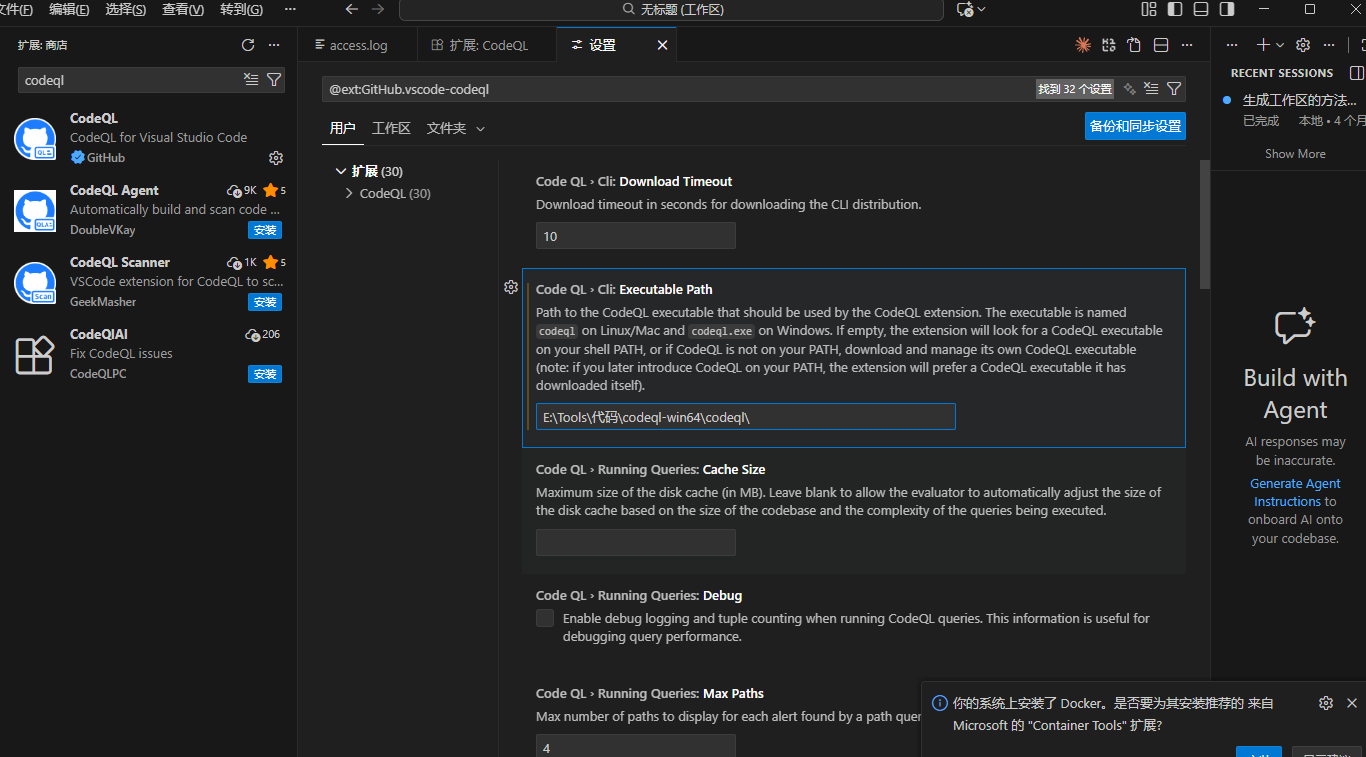1366x757 pixels.
Task: Select the 工作区 settings scope tab
Action: 391,128
